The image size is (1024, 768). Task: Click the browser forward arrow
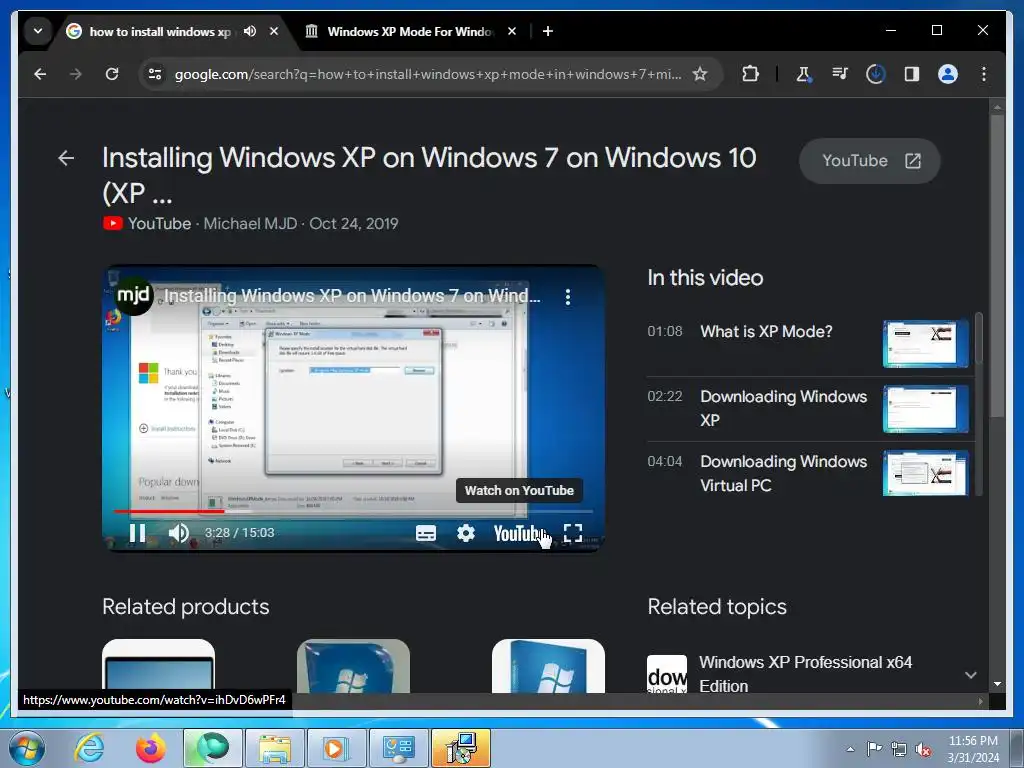coord(76,74)
